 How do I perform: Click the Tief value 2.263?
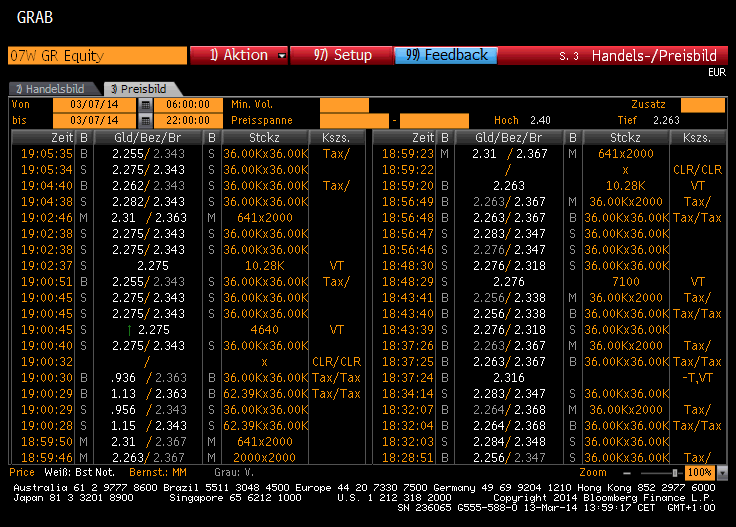666,121
